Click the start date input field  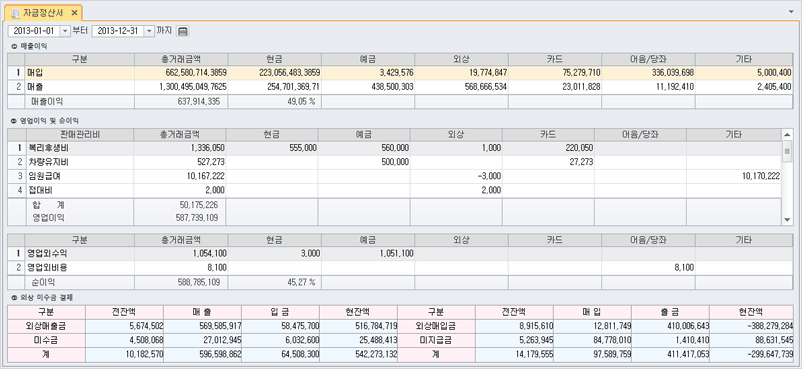[x=35, y=31]
